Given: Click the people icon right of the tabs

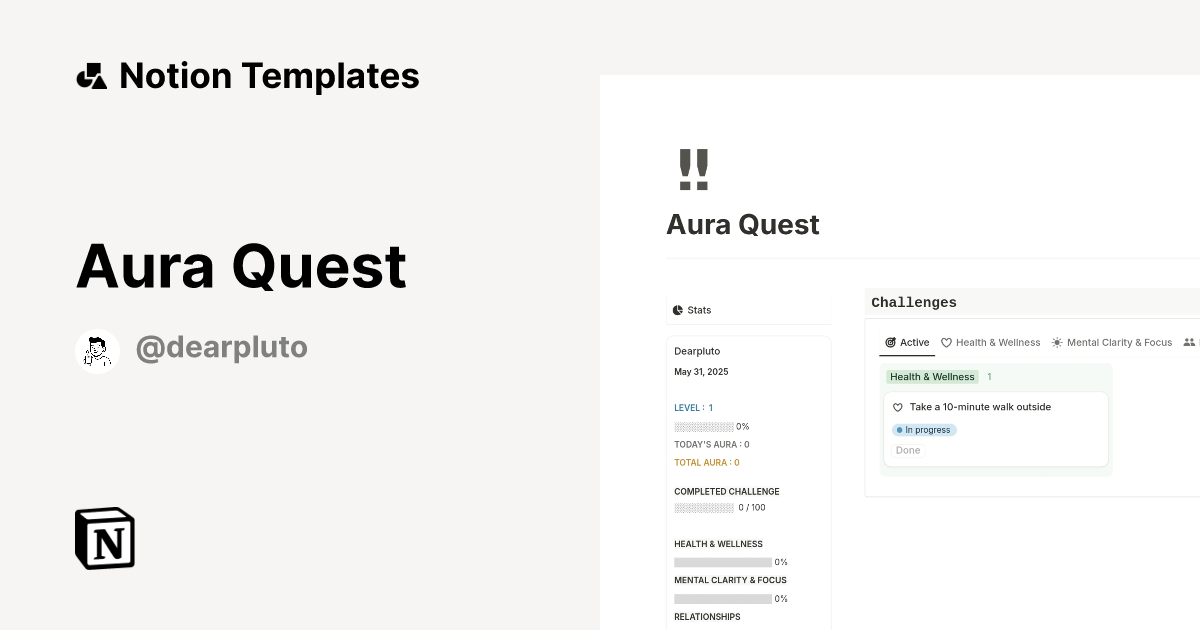Looking at the screenshot, I should tap(1188, 342).
